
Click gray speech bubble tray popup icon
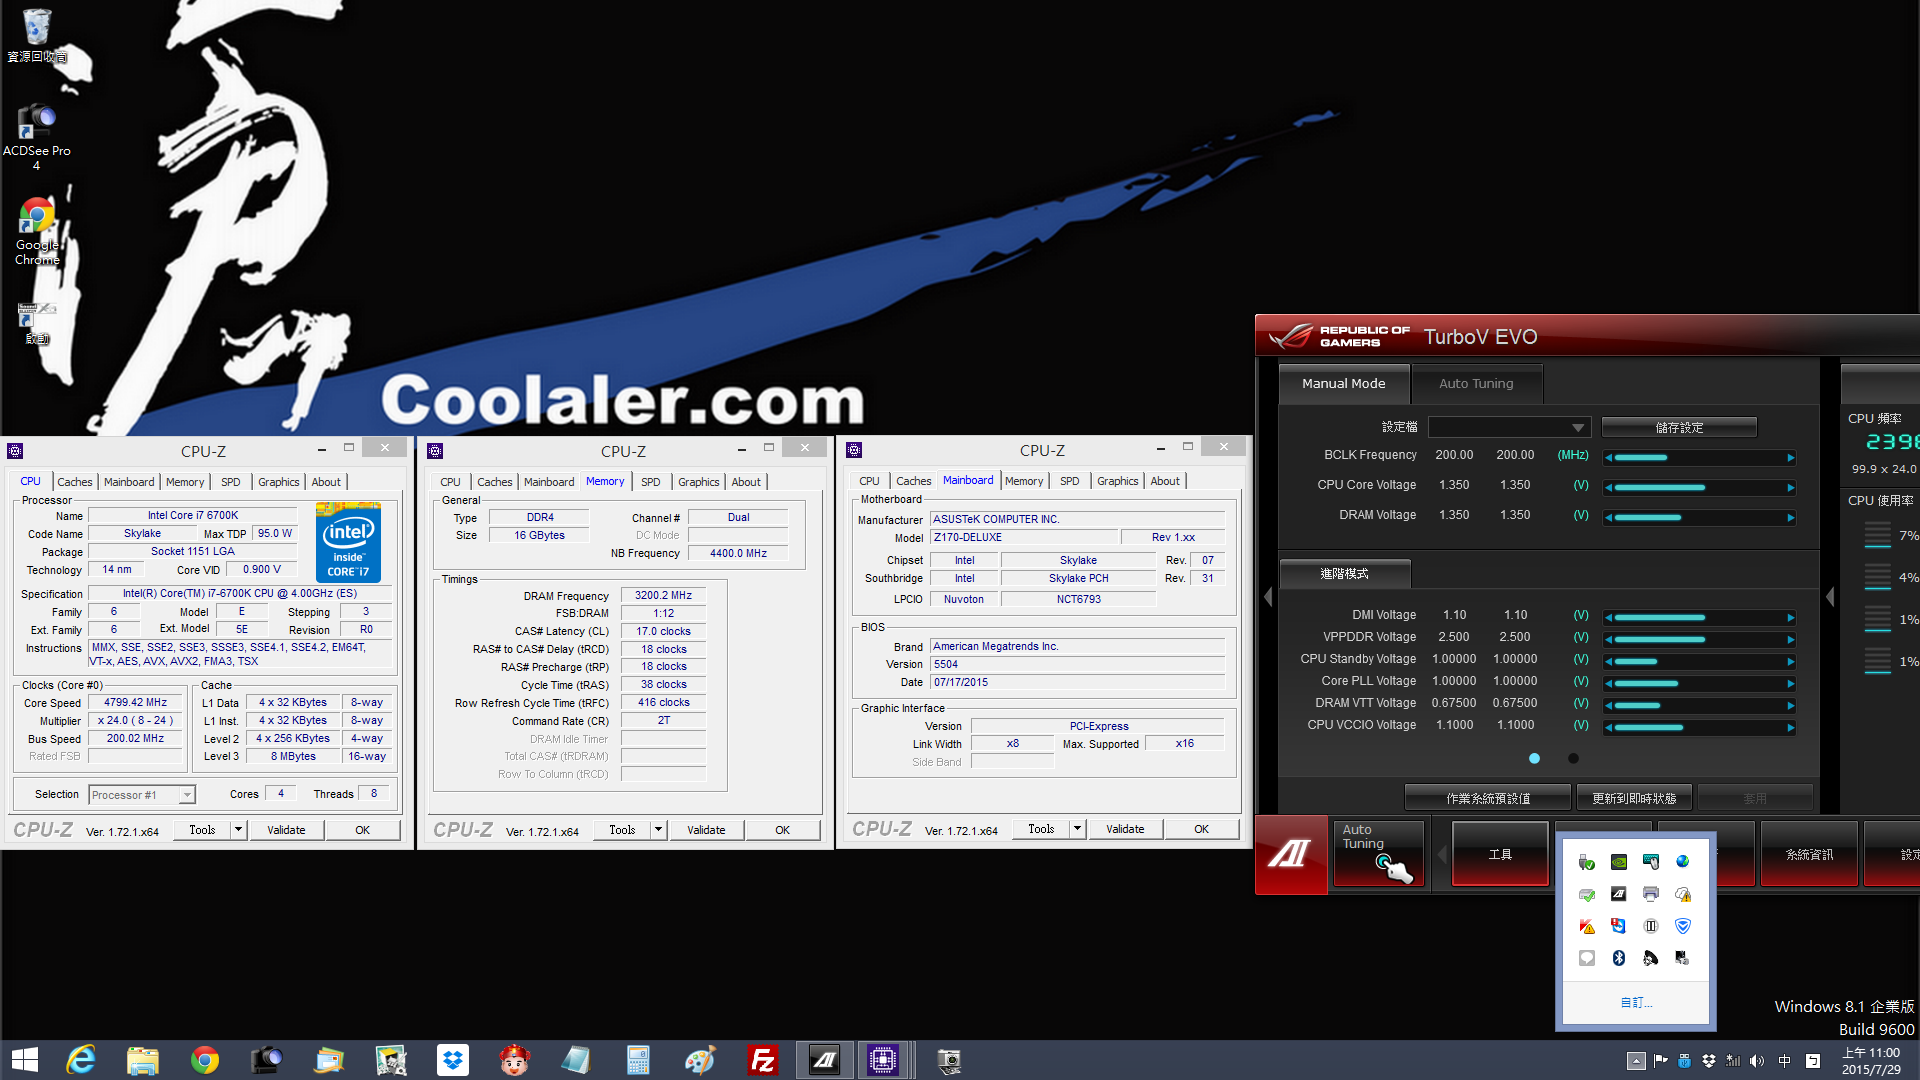tap(1586, 958)
